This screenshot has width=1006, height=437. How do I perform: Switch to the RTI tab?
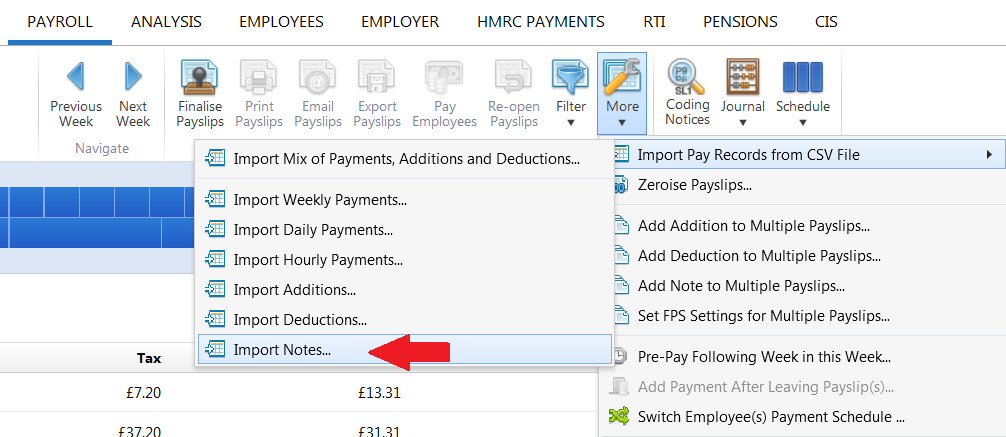654,22
